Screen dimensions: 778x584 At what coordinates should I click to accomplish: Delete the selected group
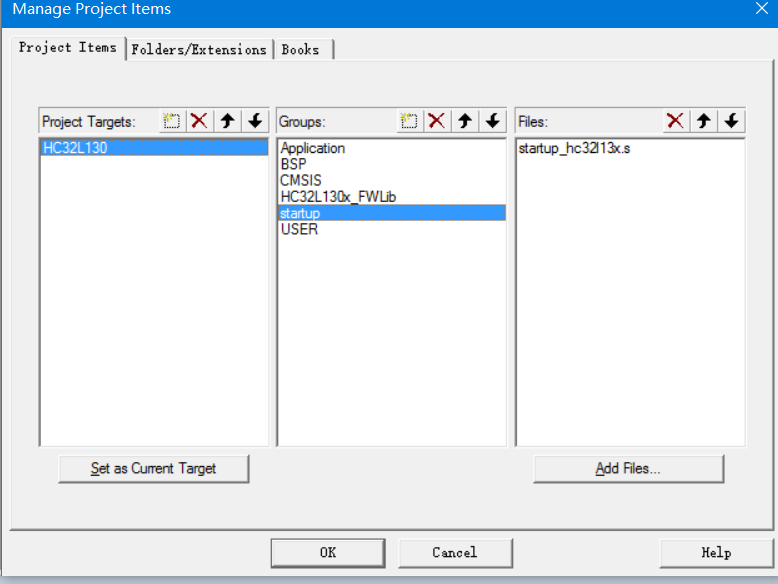[x=437, y=121]
